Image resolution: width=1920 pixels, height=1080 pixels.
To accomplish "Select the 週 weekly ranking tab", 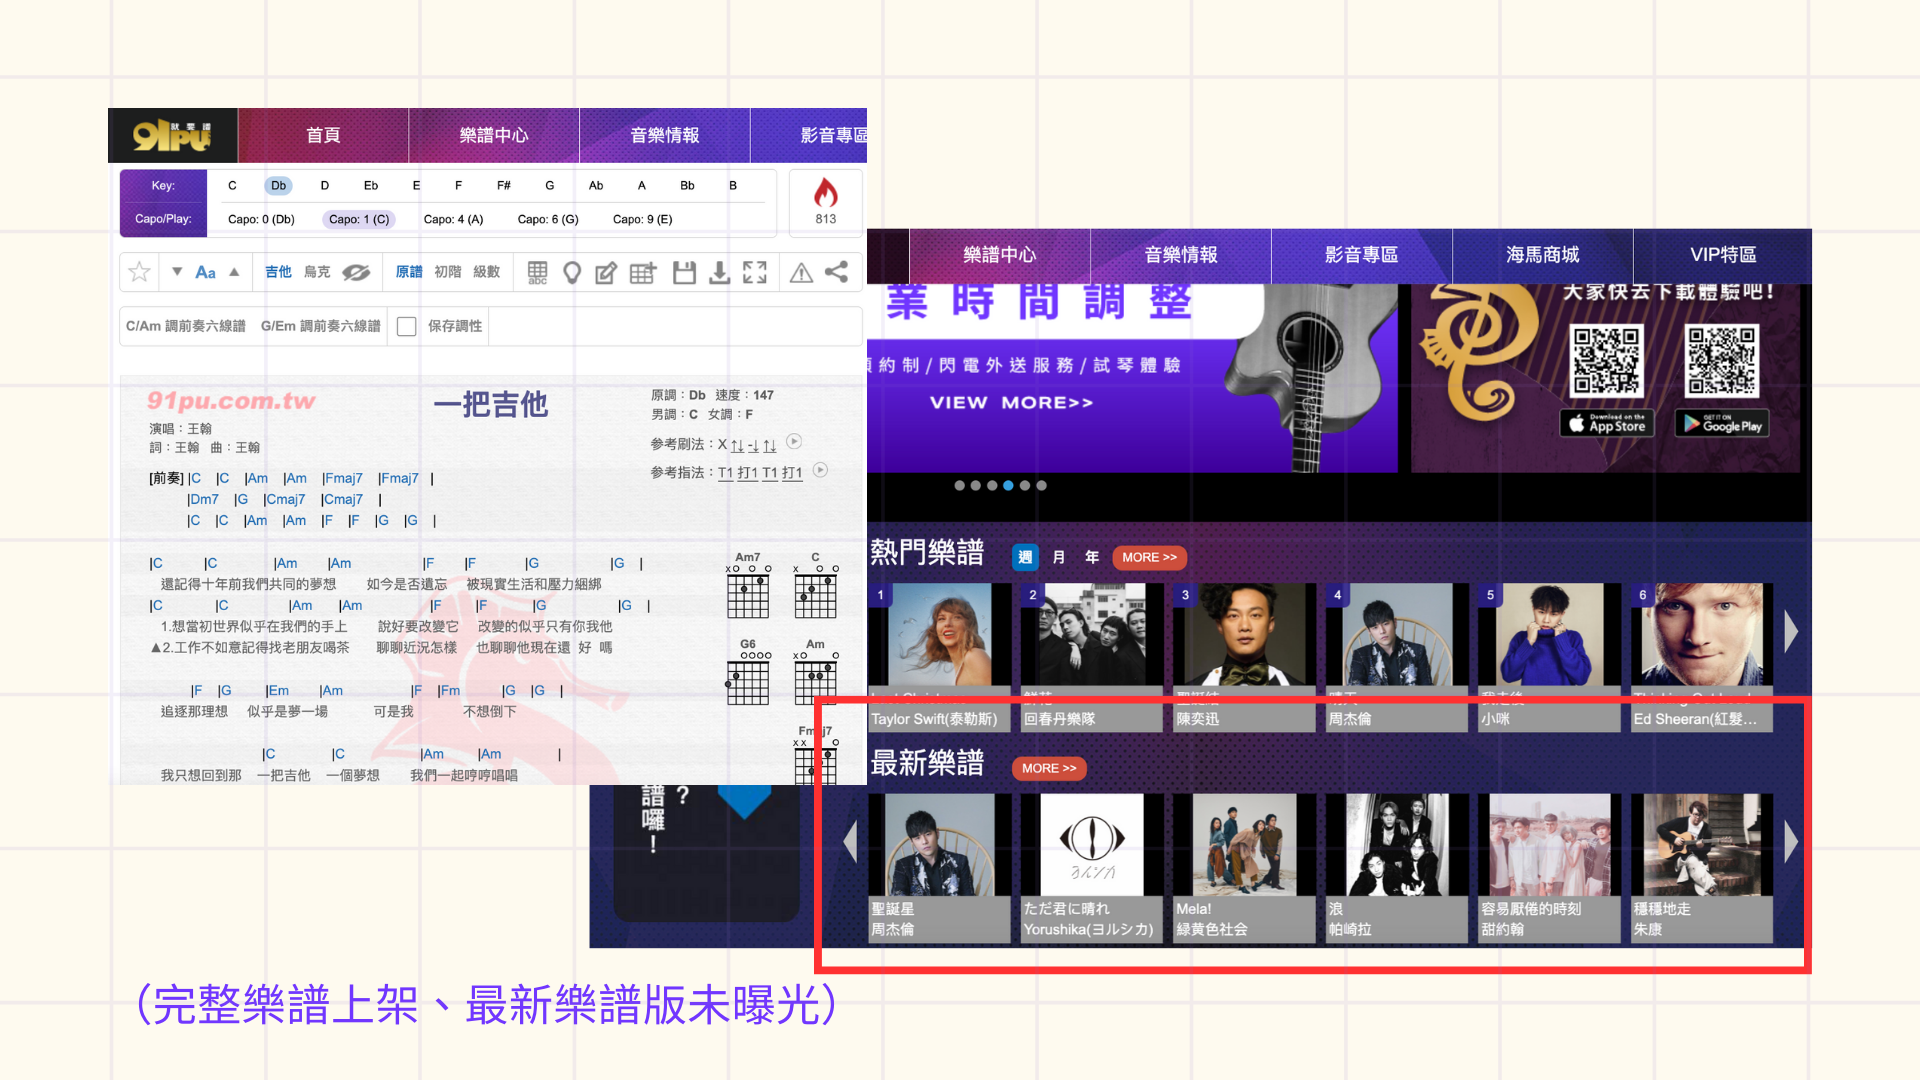I will coord(1025,557).
